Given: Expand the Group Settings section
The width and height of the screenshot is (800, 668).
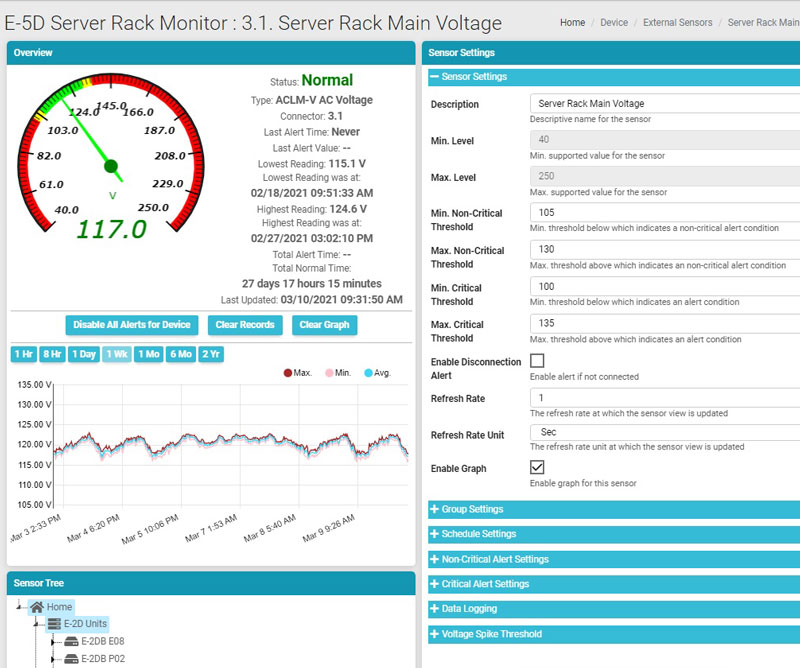Looking at the screenshot, I should pos(614,509).
